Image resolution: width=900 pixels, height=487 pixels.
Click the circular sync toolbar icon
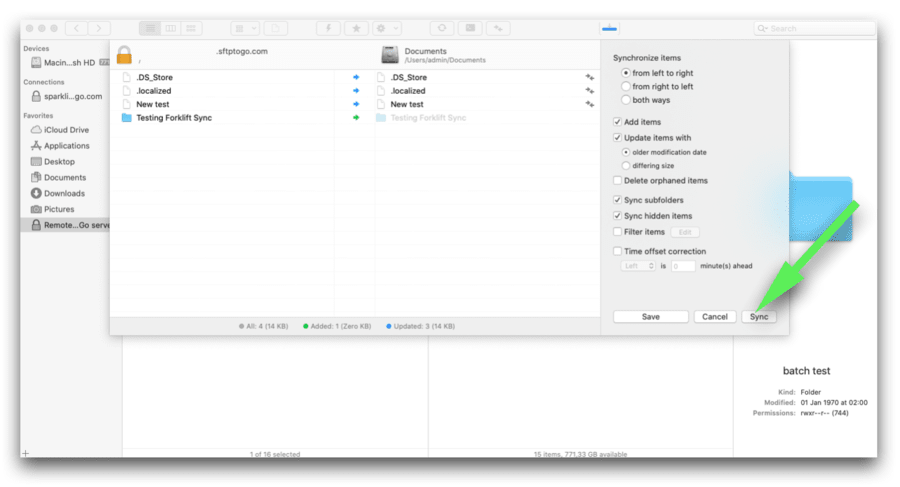click(442, 28)
